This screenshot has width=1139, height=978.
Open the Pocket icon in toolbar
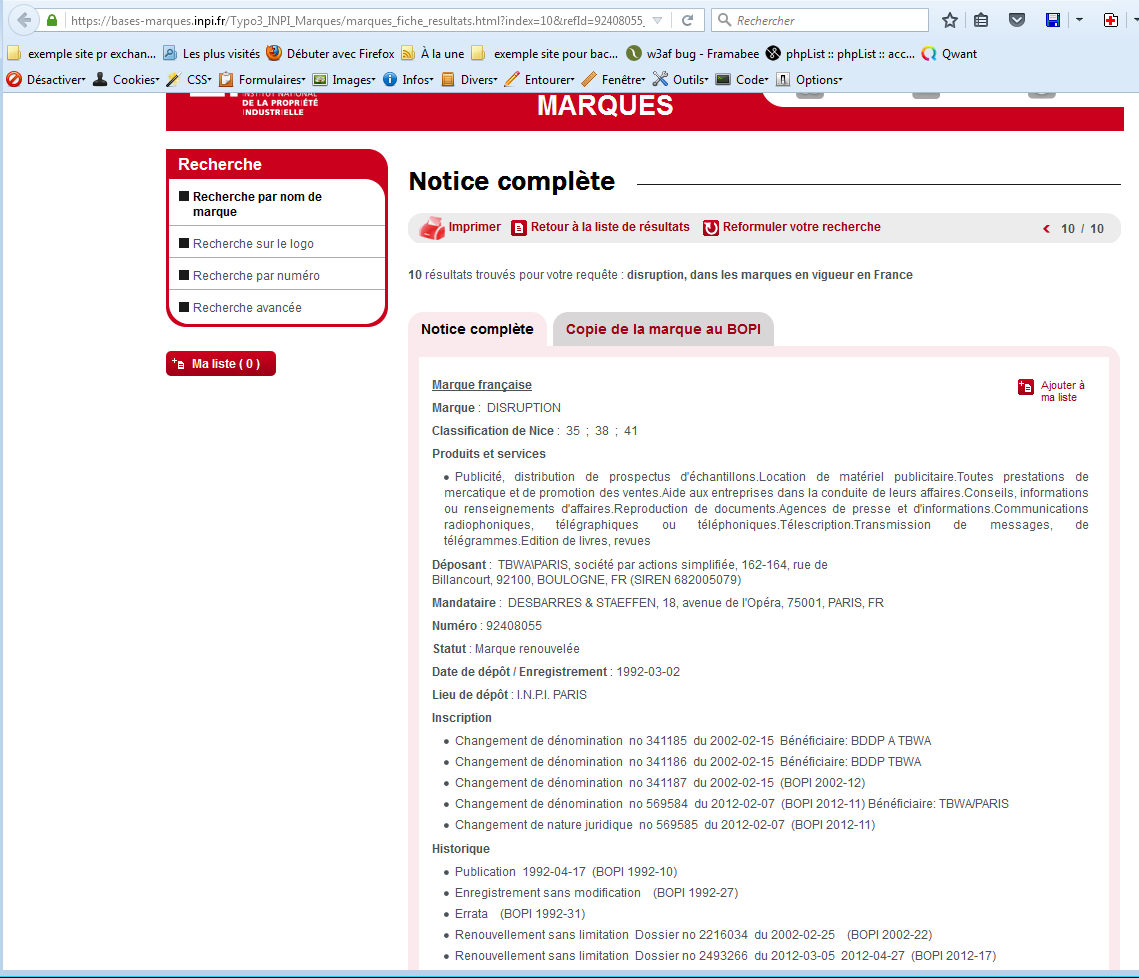tap(1016, 20)
